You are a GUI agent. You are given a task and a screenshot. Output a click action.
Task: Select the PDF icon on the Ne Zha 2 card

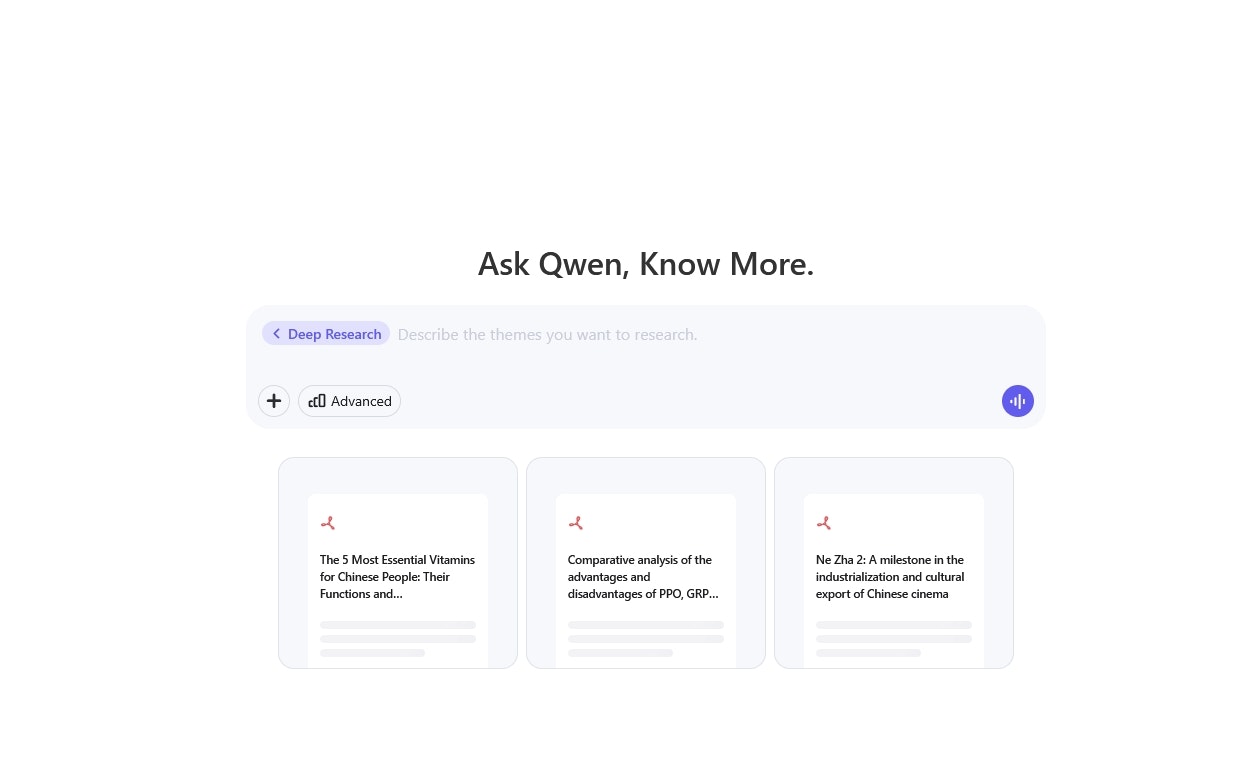coord(824,522)
